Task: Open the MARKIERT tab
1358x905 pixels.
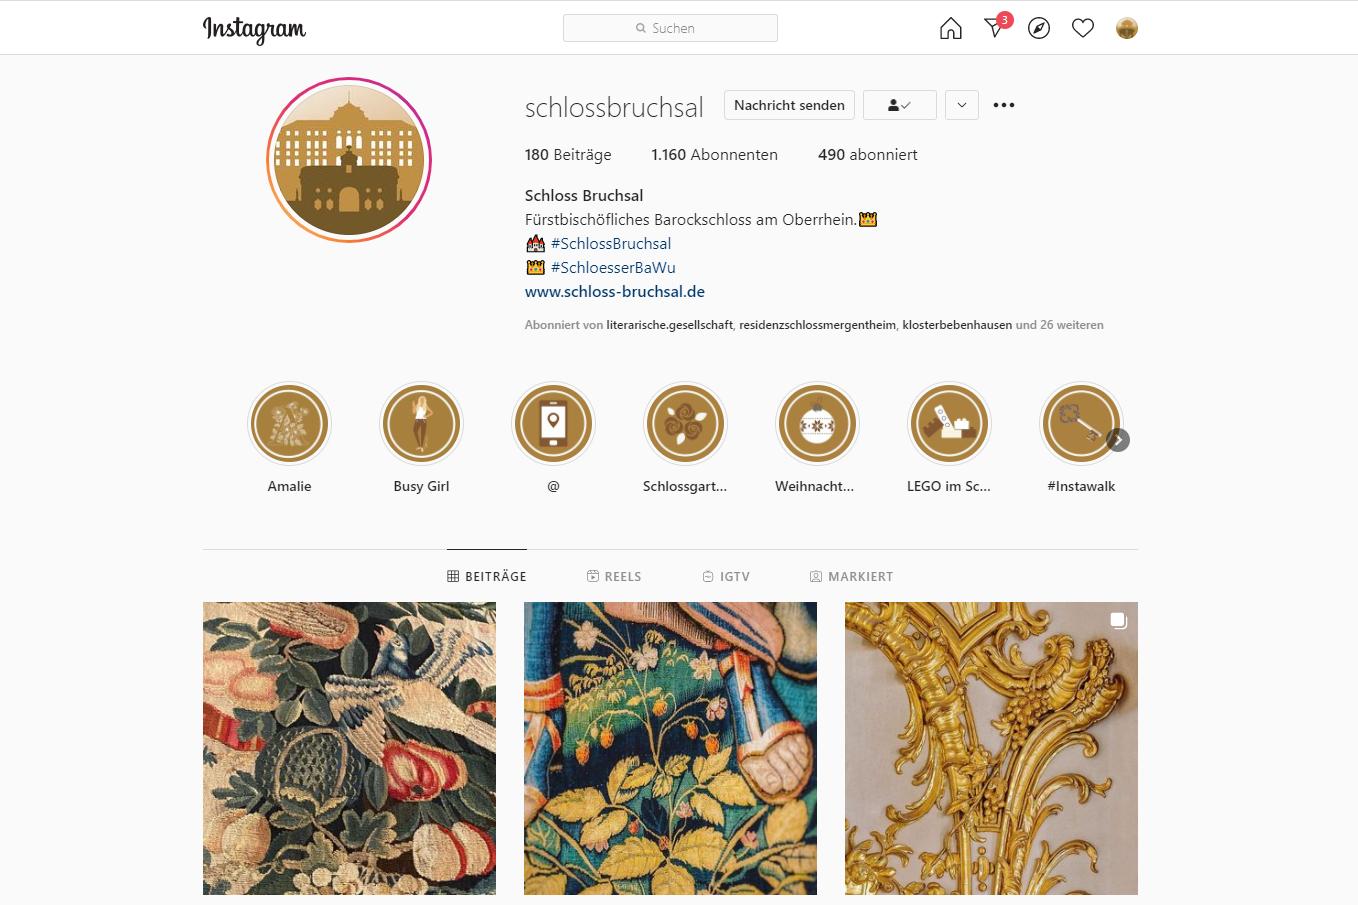Action: tap(851, 576)
